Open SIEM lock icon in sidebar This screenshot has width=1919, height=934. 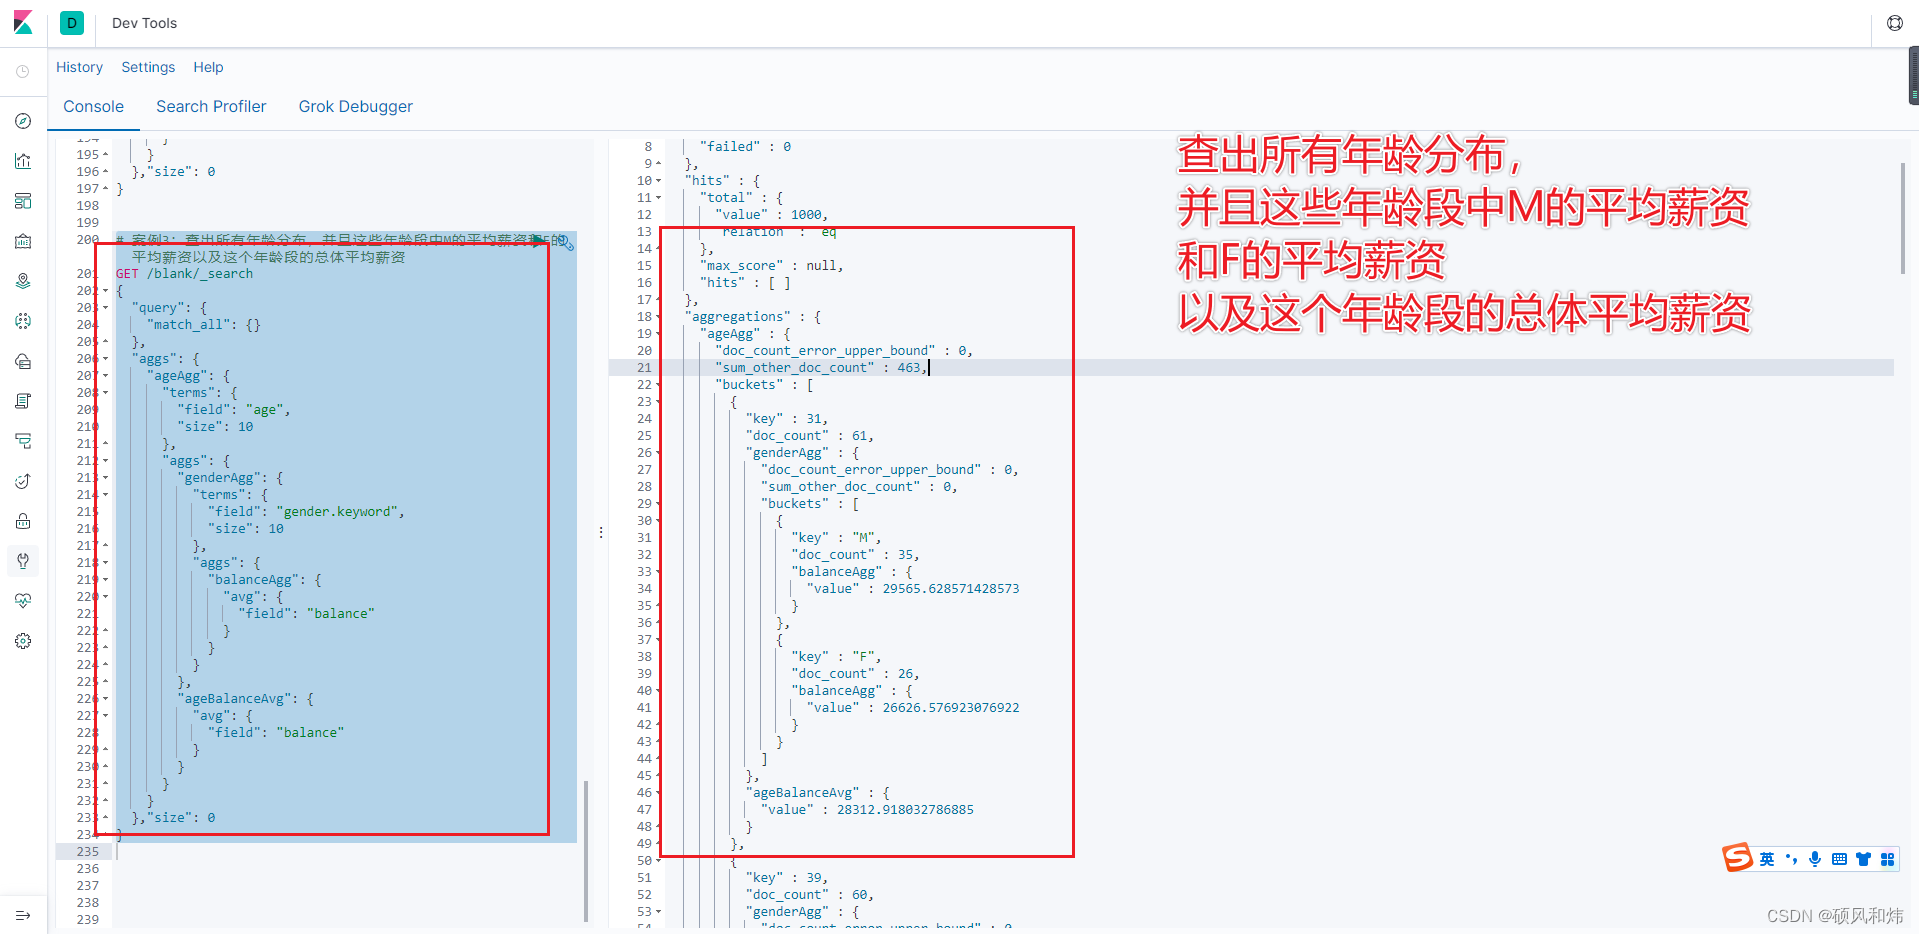tap(23, 521)
